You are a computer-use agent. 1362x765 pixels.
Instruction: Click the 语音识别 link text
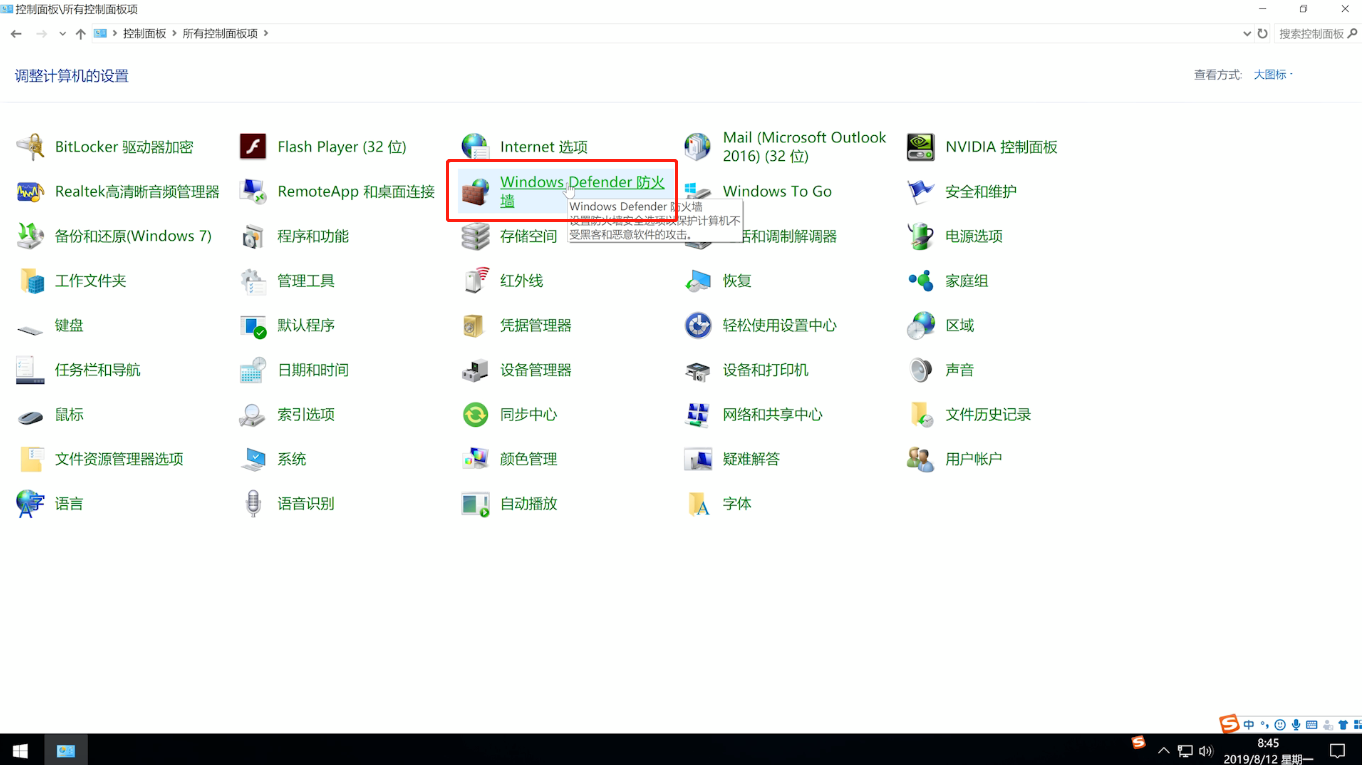coord(306,504)
